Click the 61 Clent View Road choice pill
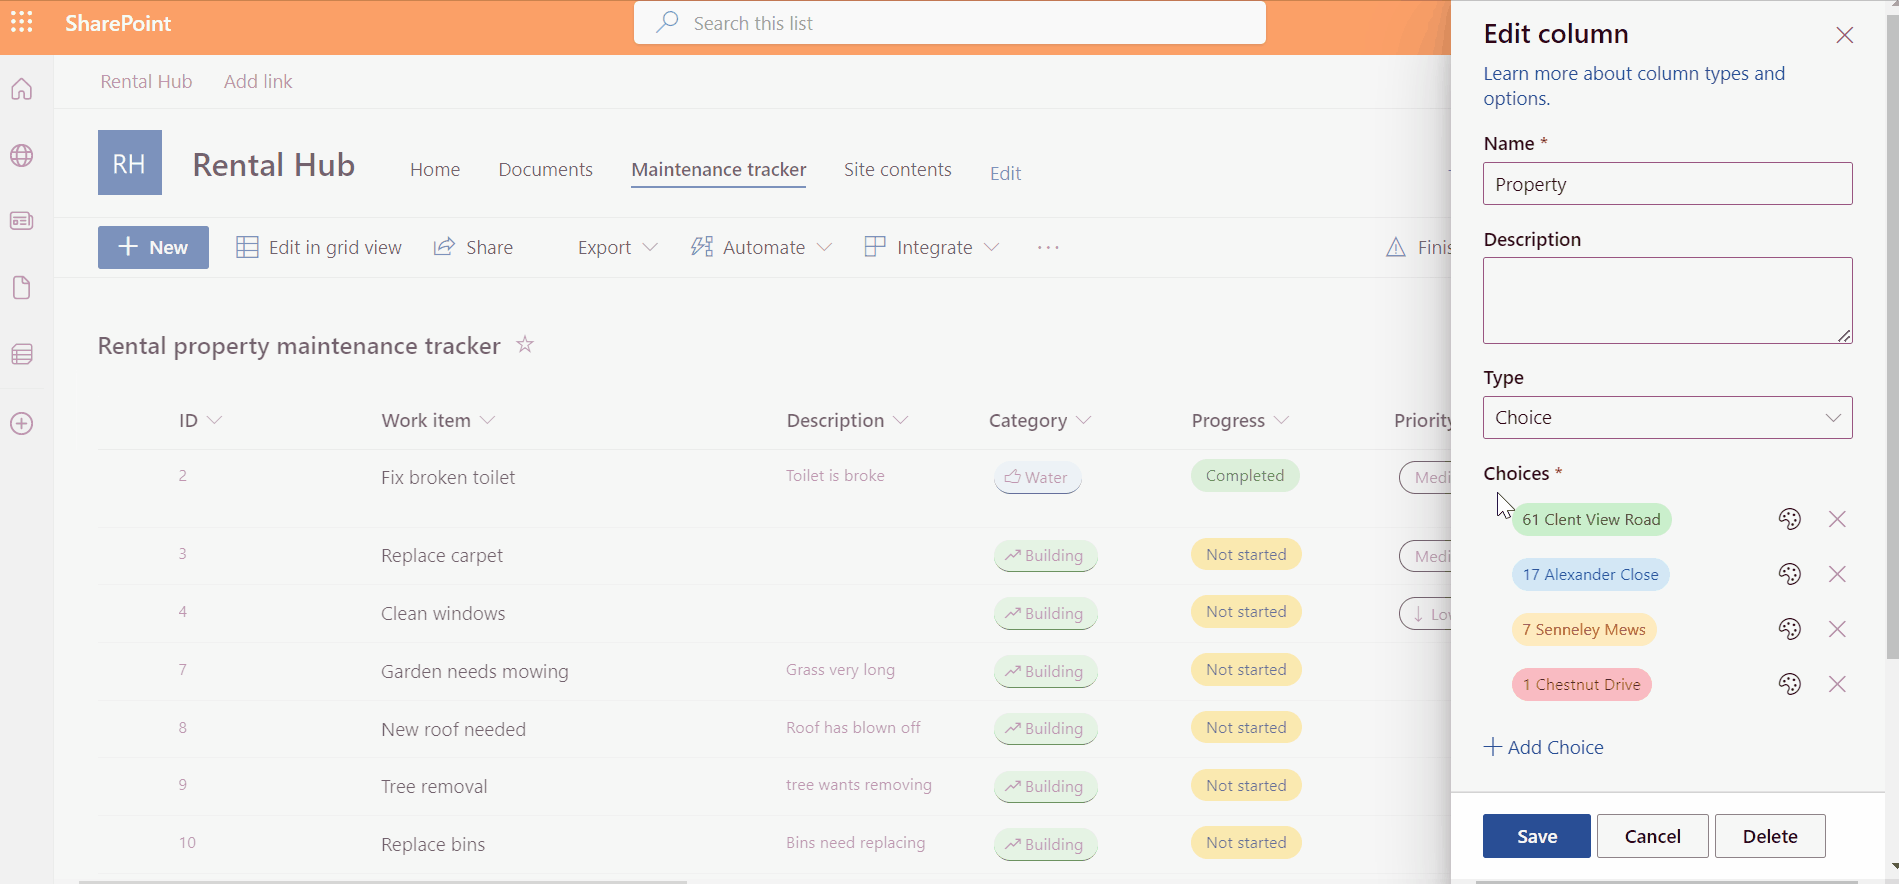Image resolution: width=1899 pixels, height=884 pixels. click(1591, 519)
